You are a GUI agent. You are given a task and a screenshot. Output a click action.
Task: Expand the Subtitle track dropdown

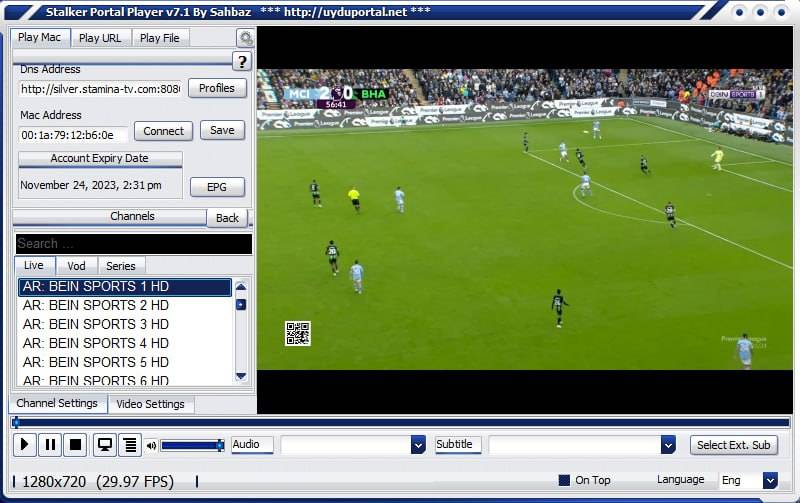[x=668, y=445]
